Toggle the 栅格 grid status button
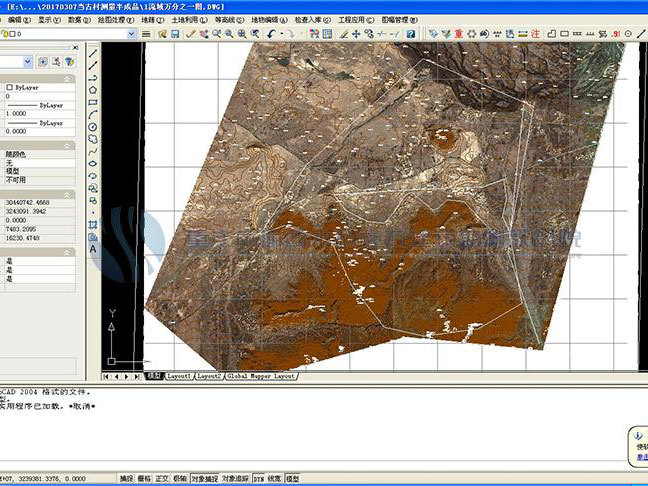This screenshot has height=486, width=648. [x=144, y=479]
